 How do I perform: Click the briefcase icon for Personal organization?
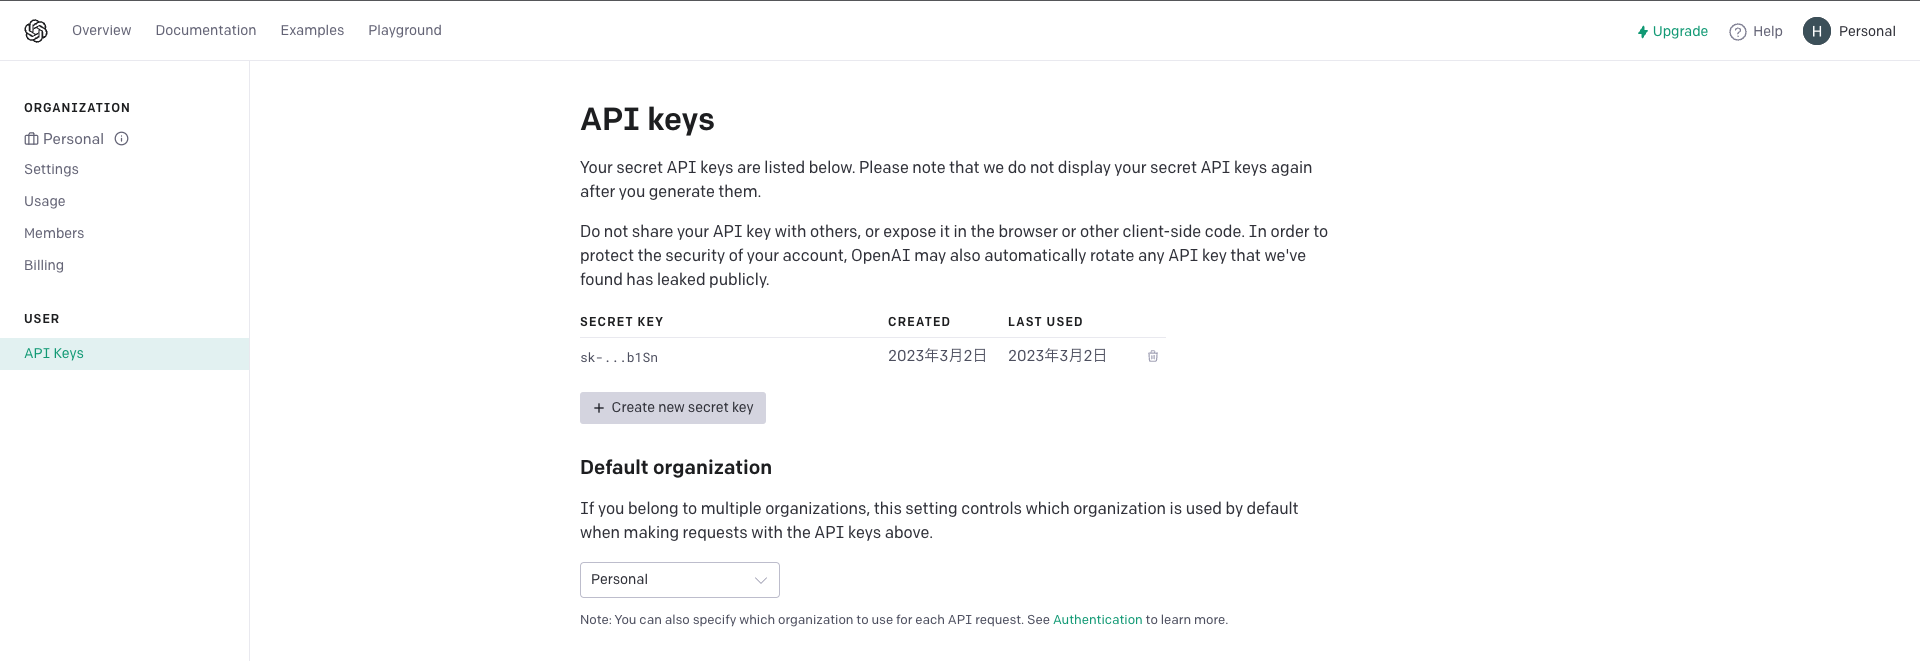pos(32,139)
